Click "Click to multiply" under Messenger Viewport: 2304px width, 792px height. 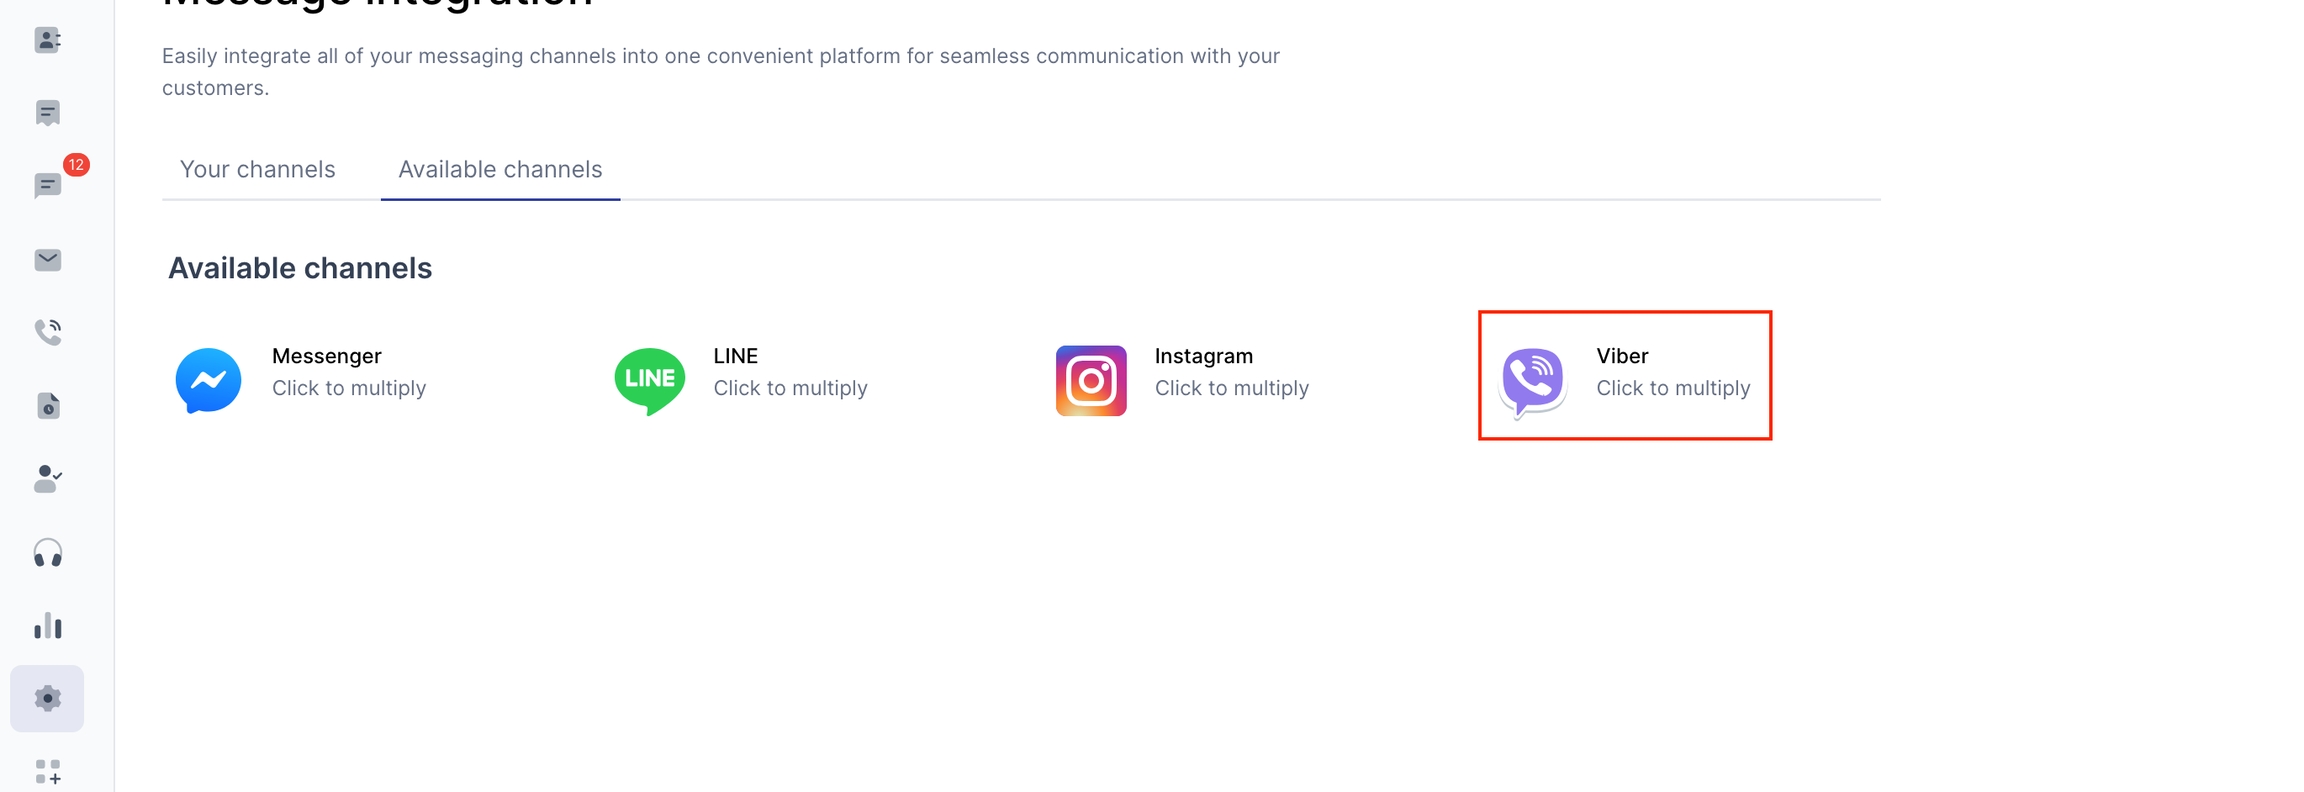(x=349, y=388)
